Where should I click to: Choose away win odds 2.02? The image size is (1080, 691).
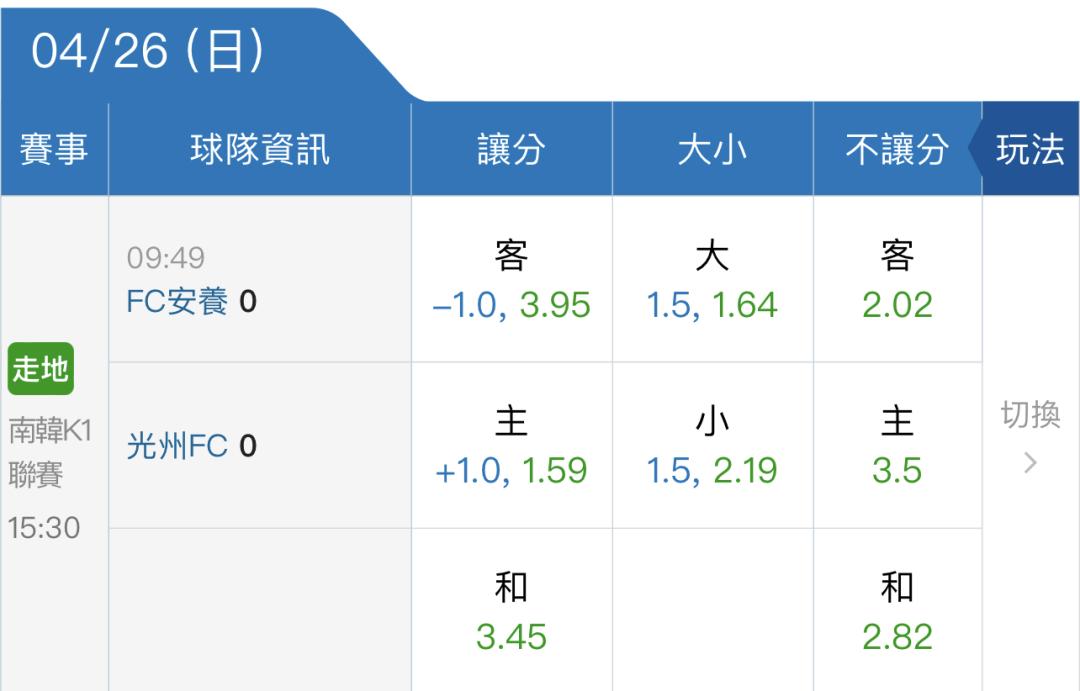897,281
